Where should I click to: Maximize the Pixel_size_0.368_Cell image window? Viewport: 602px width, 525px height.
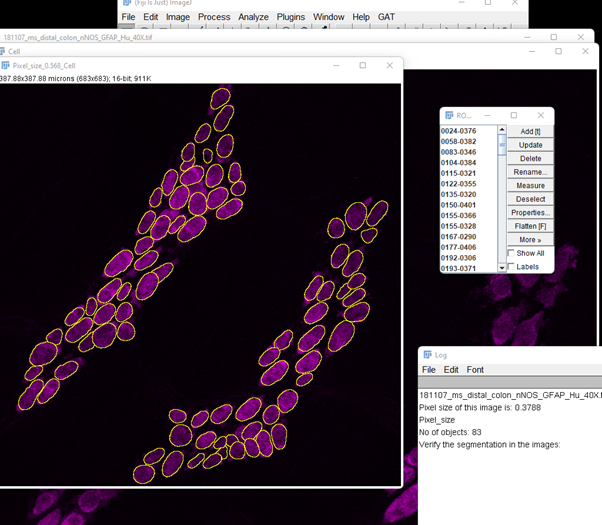(363, 66)
